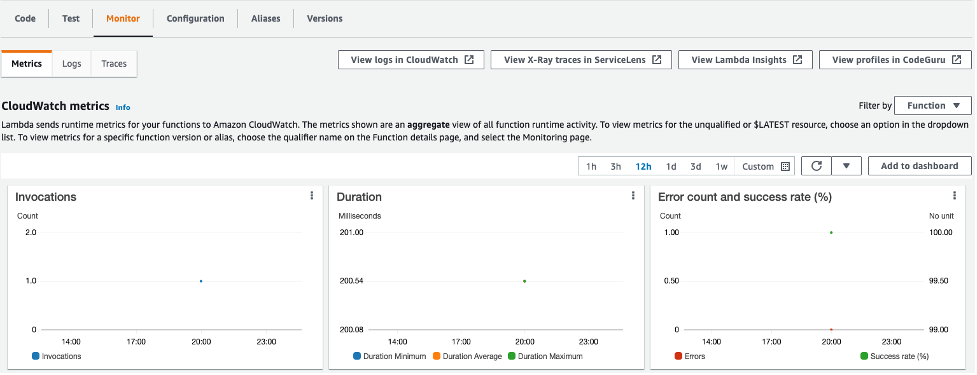
Task: Open the Code tab
Action: (25, 19)
